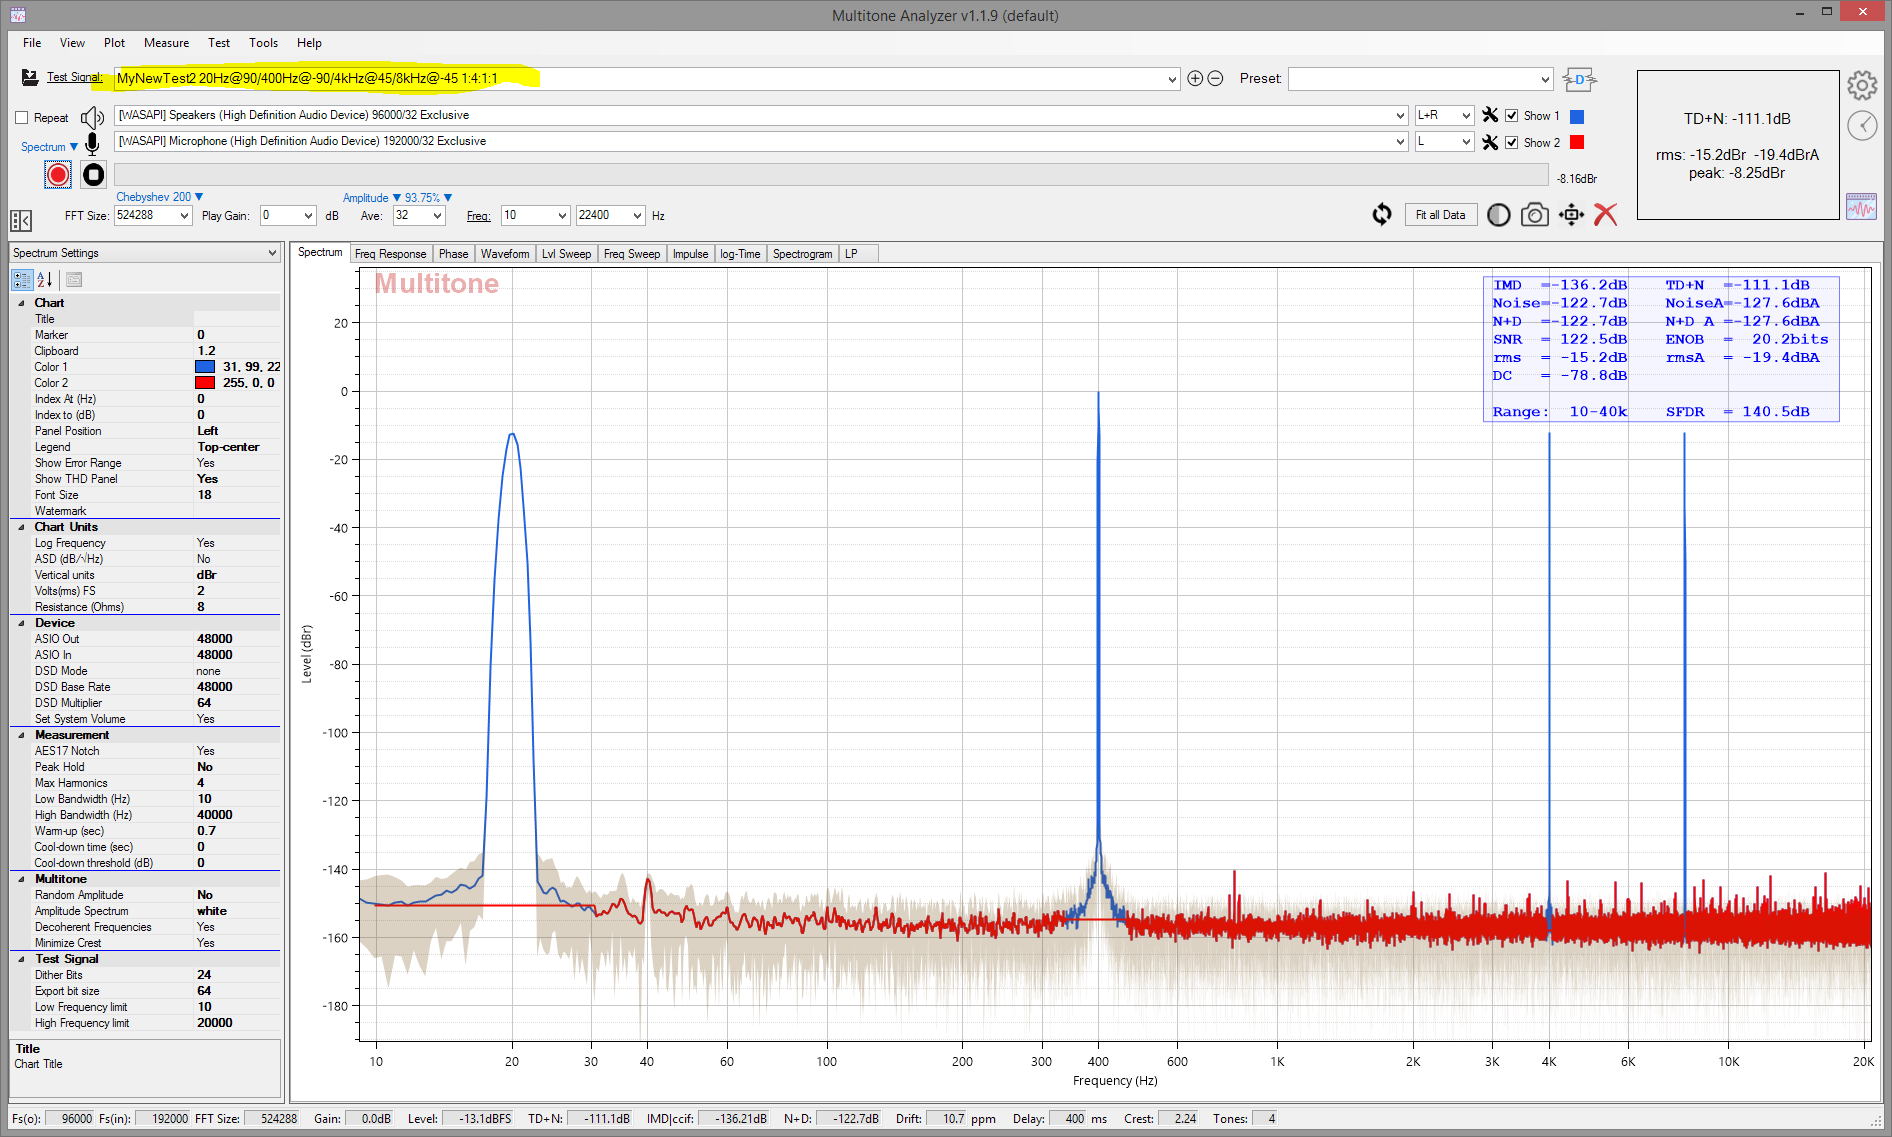This screenshot has height=1137, width=1892.
Task: Toggle the half-circle contrast icon
Action: pyautogui.click(x=1498, y=215)
